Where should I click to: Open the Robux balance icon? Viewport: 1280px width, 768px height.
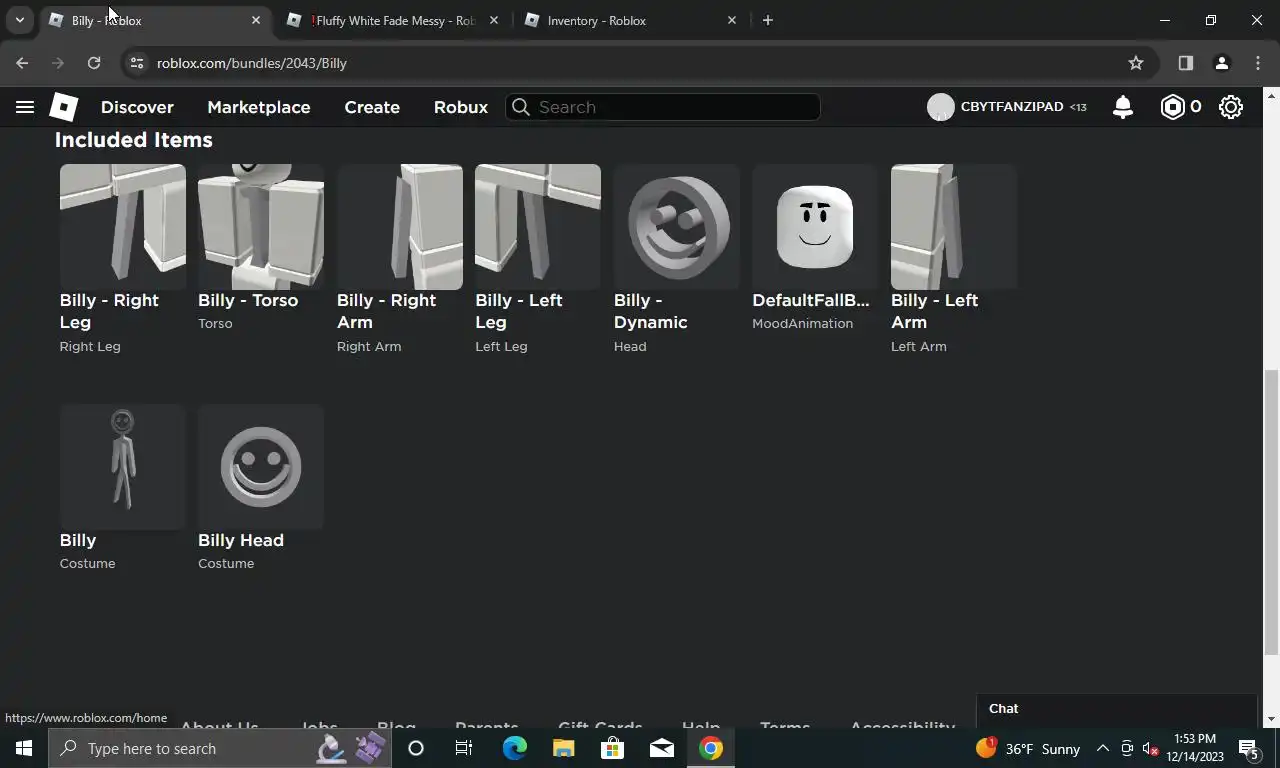click(x=1172, y=107)
